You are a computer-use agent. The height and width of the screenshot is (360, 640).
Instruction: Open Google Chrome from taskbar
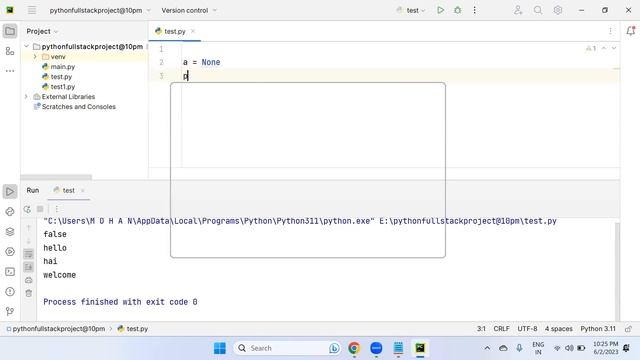(354, 348)
